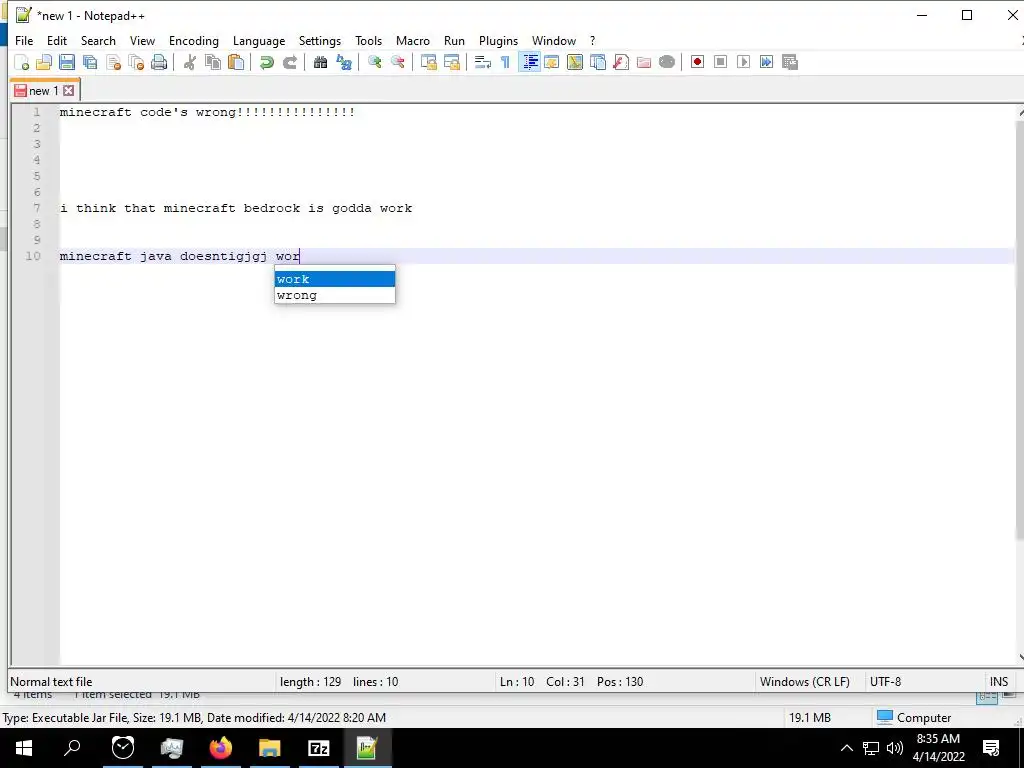Click the Windows Start button
The width and height of the screenshot is (1024, 768).
[x=24, y=748]
